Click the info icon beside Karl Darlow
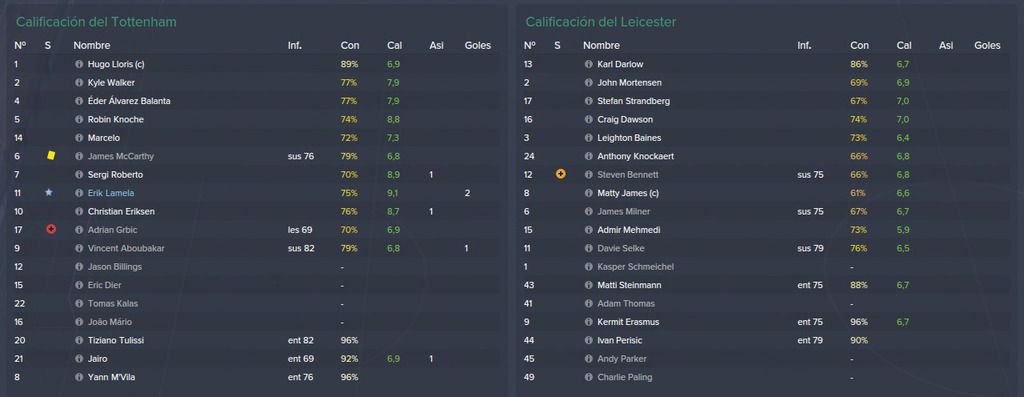 click(588, 65)
